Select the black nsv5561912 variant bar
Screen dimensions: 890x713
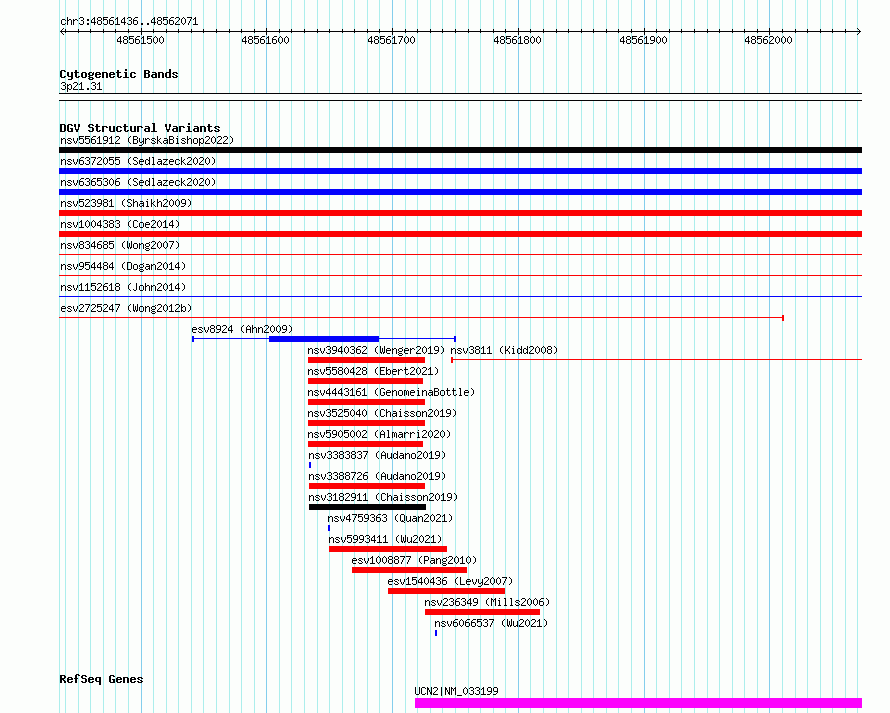click(460, 150)
